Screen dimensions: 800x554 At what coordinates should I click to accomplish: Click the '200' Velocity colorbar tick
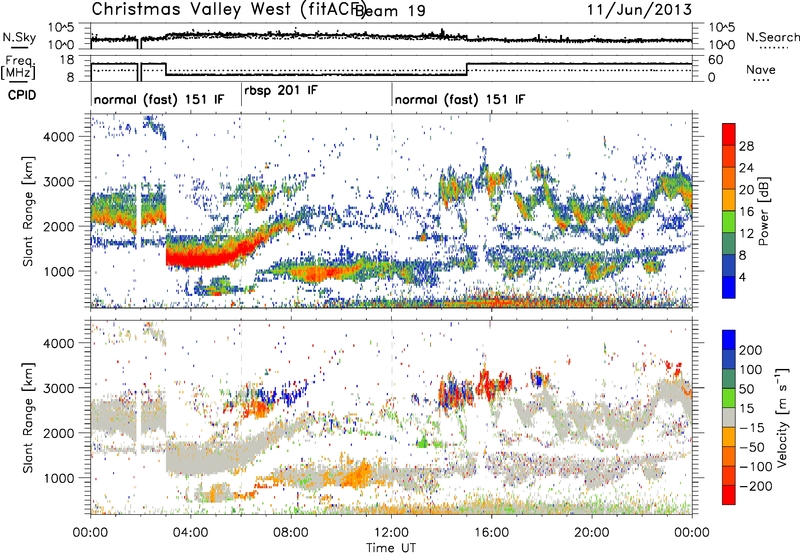[x=751, y=350]
